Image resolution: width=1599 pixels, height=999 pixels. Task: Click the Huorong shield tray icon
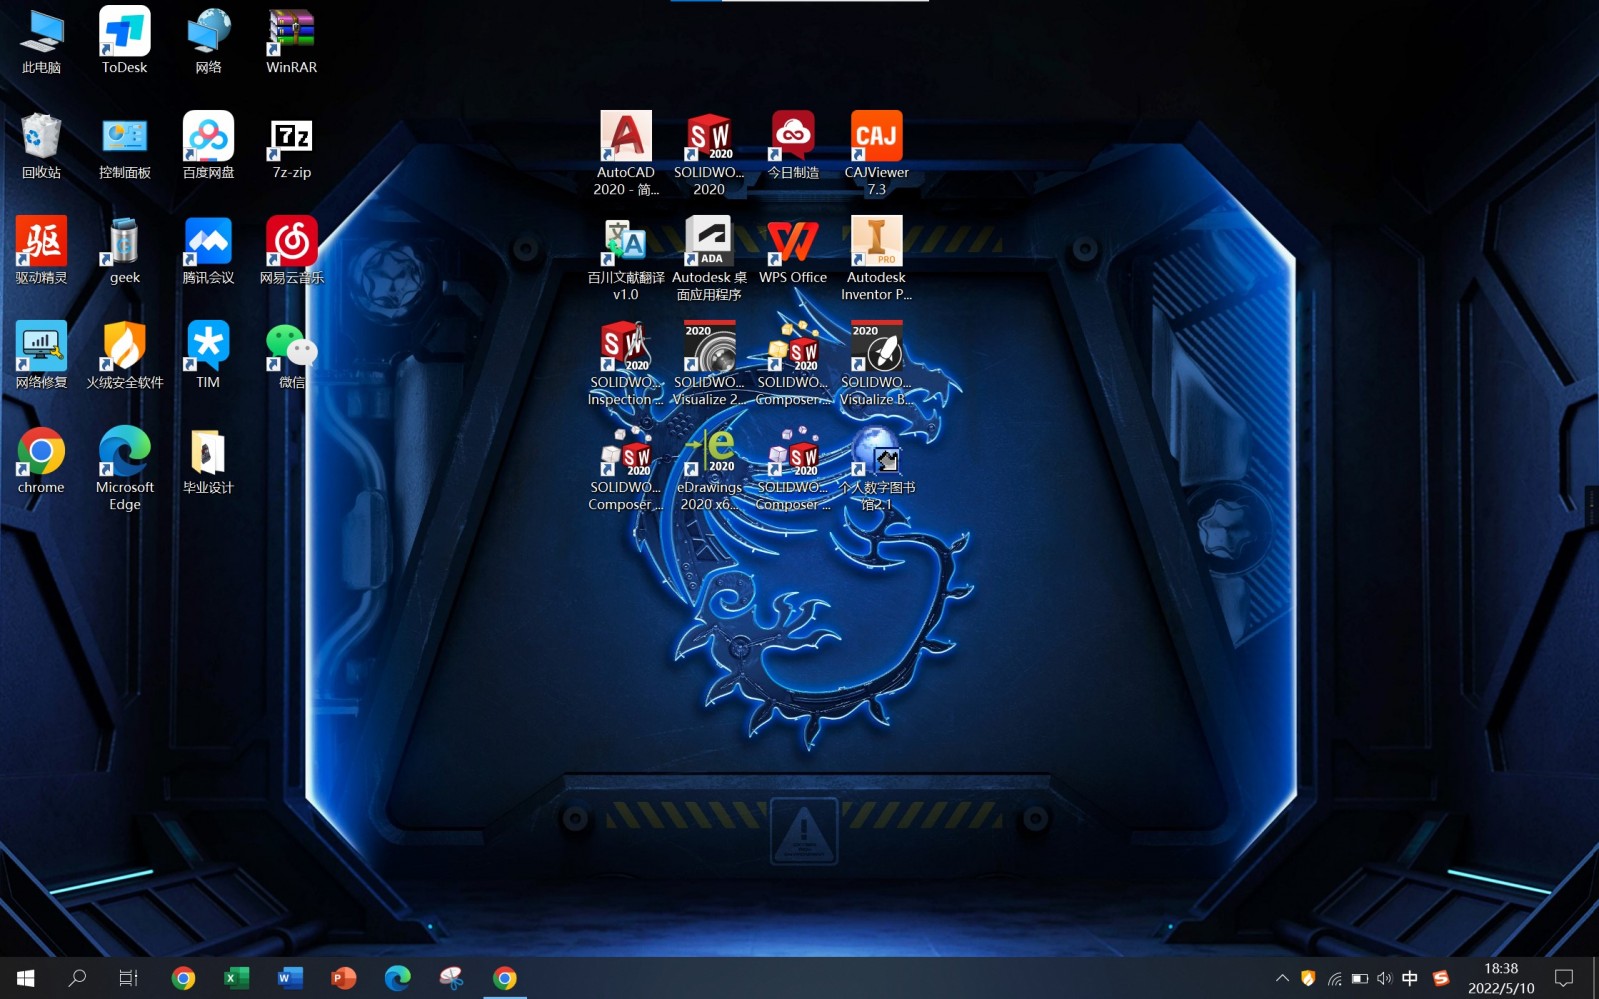pyautogui.click(x=1308, y=978)
